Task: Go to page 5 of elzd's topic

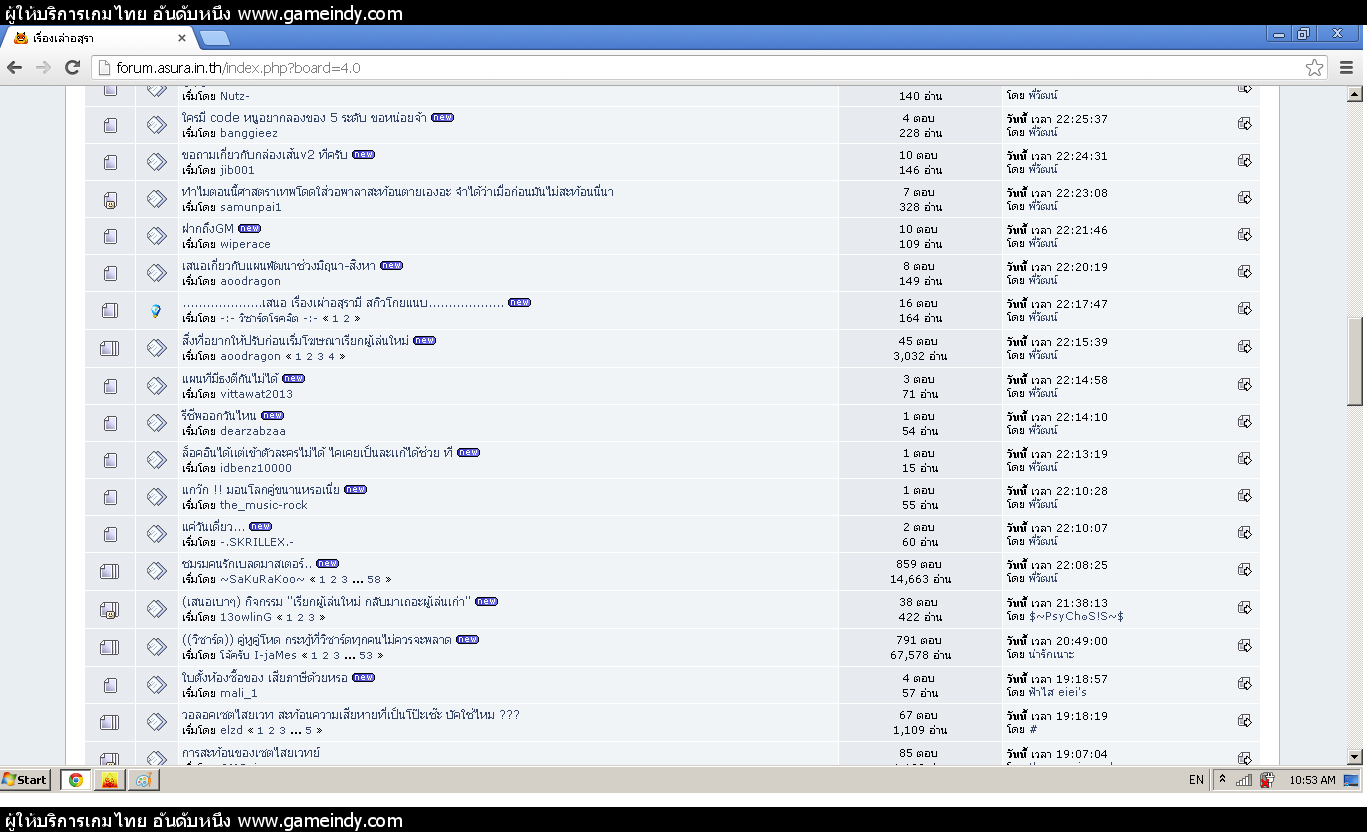Action: tap(310, 731)
